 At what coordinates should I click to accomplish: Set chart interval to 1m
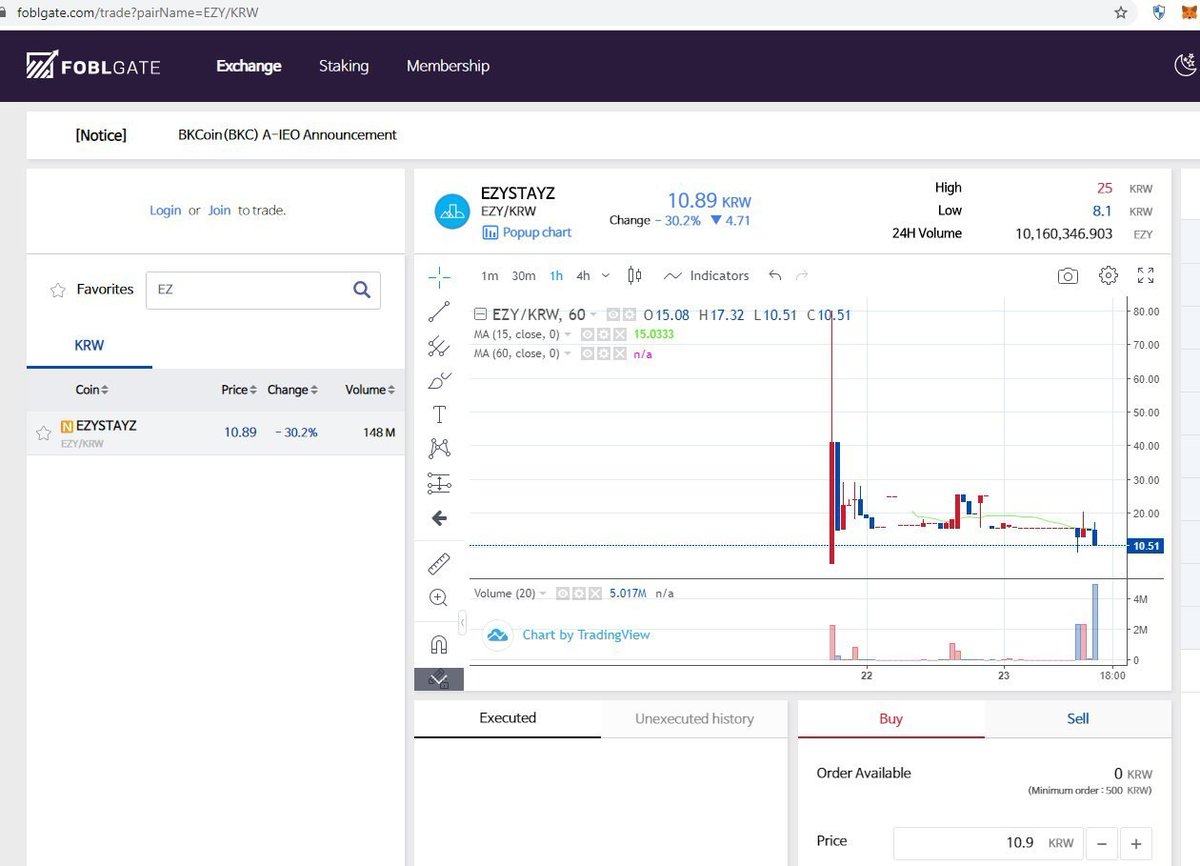tap(489, 276)
